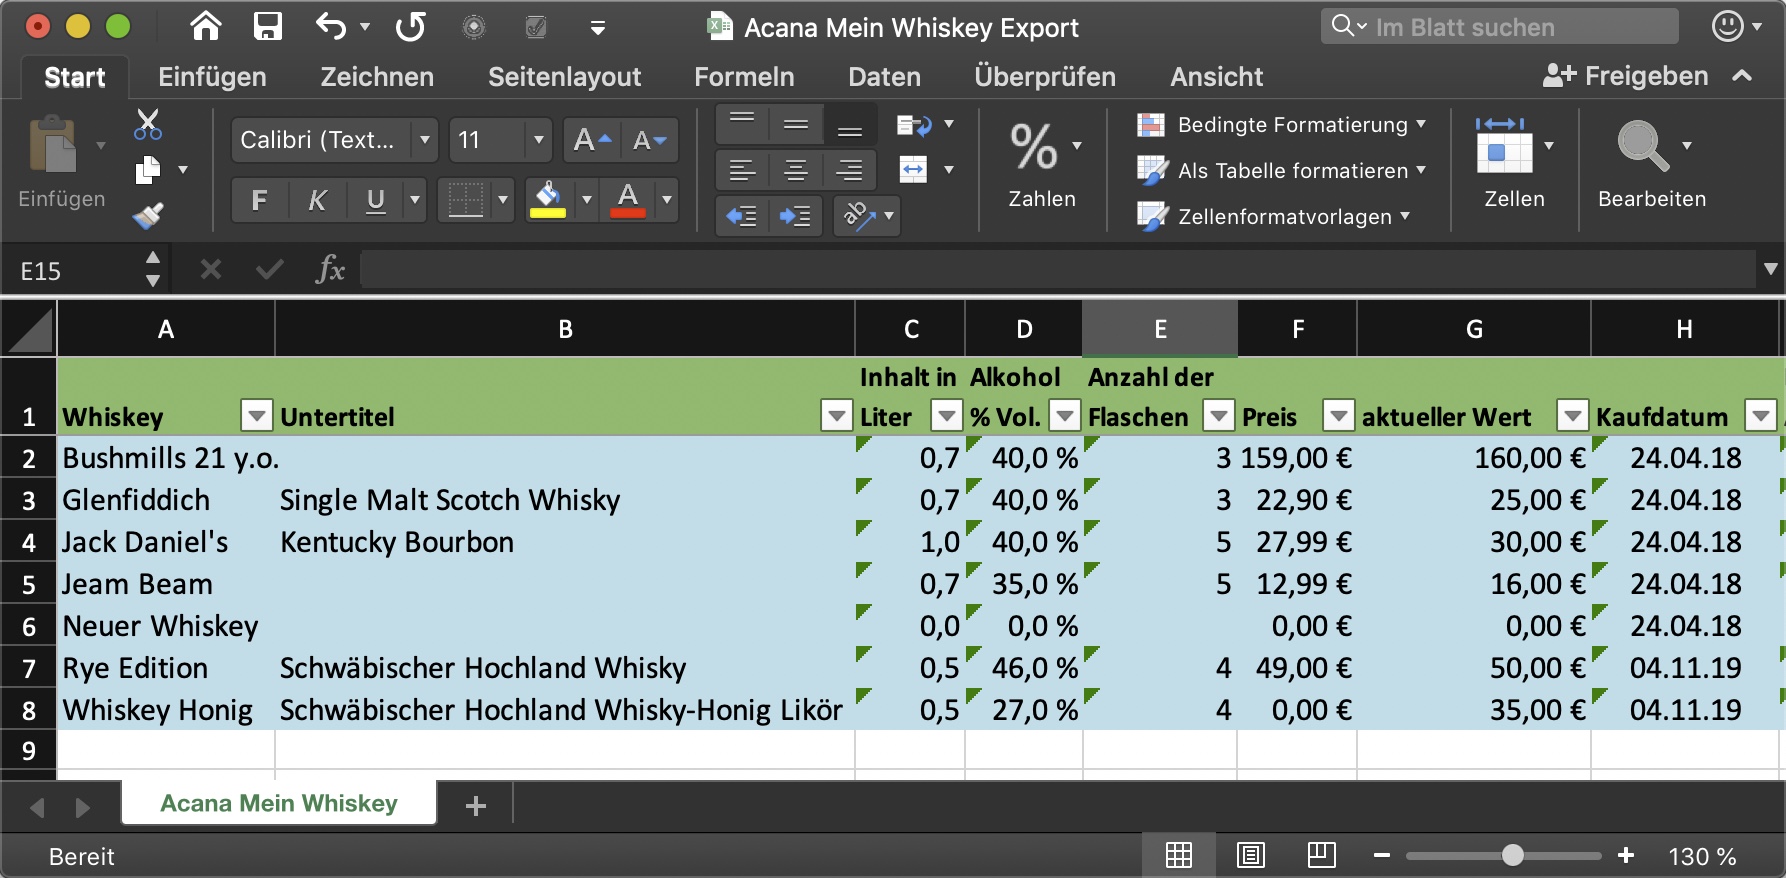The height and width of the screenshot is (878, 1786).
Task: Zoom in with the plus button
Action: (x=1626, y=855)
